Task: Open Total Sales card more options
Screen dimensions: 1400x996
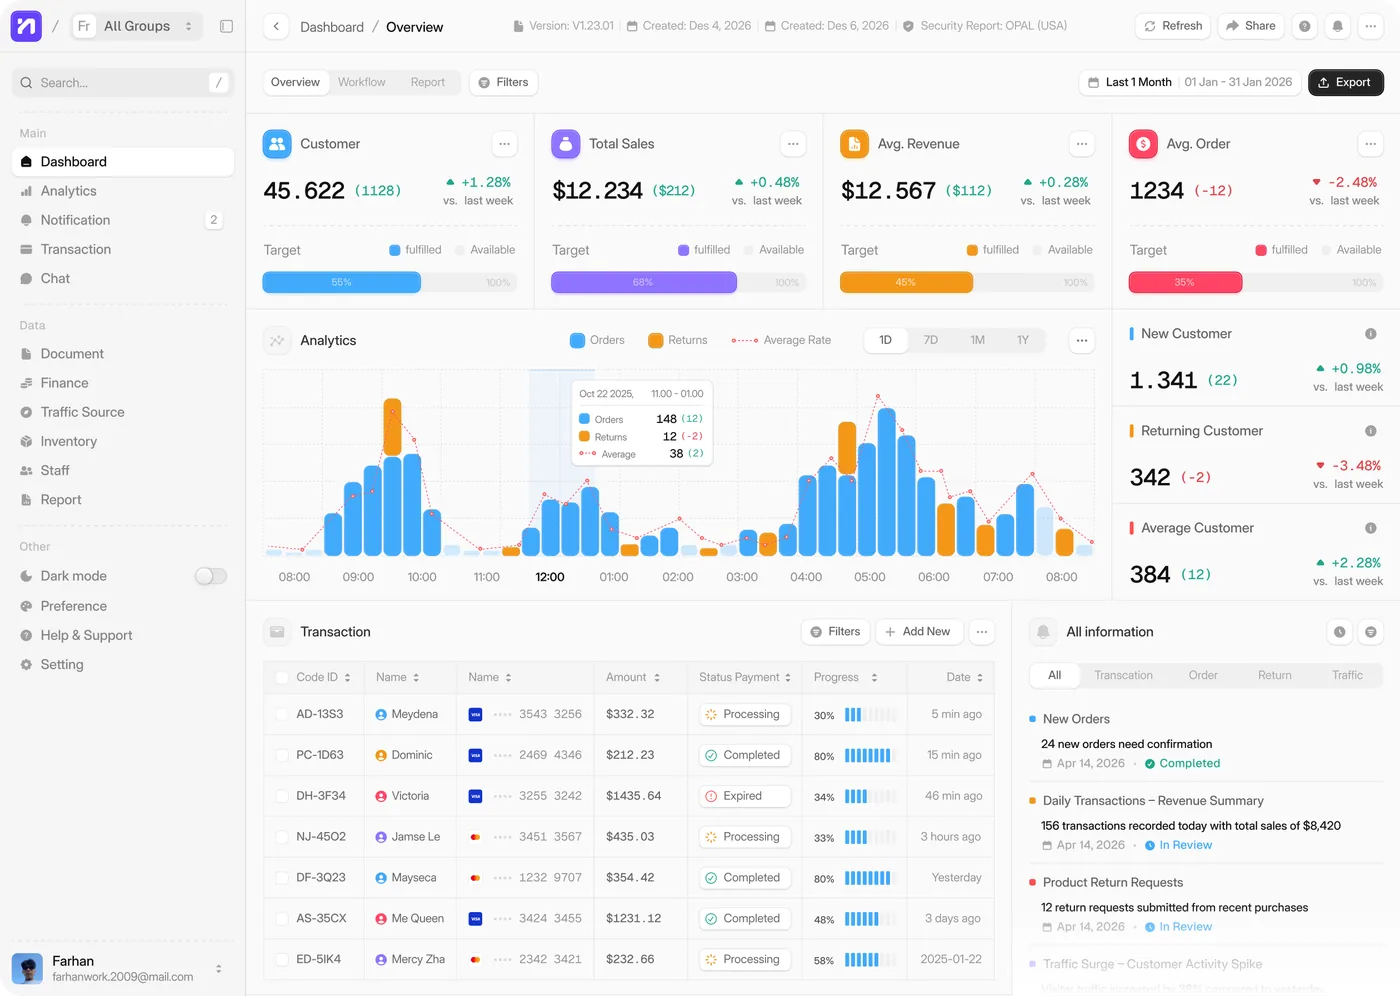Action: 793,144
